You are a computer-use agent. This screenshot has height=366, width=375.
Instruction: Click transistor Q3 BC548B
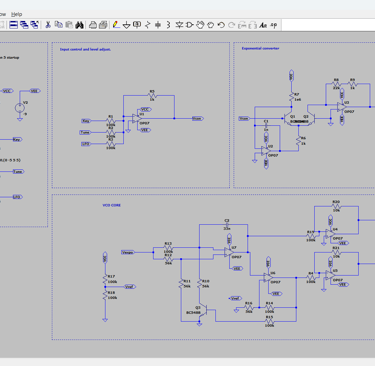pos(203,311)
